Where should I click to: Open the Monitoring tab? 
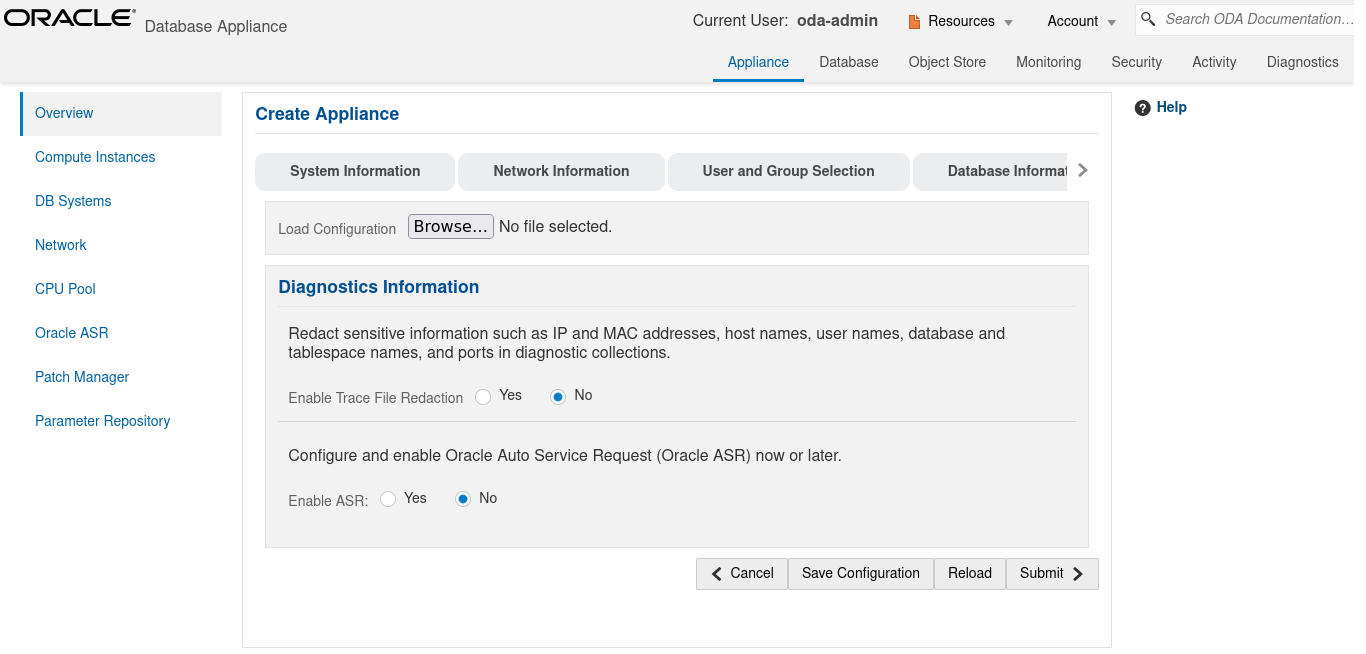tap(1048, 62)
